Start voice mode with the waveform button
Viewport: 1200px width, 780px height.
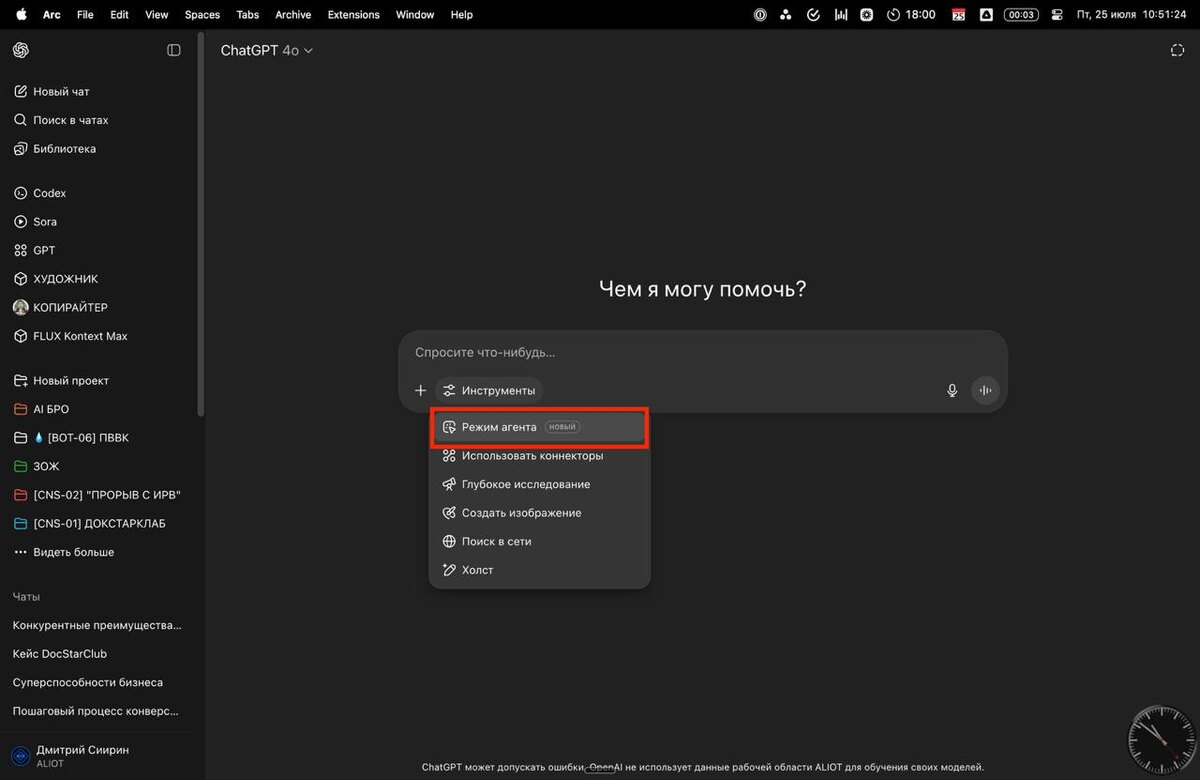point(985,390)
